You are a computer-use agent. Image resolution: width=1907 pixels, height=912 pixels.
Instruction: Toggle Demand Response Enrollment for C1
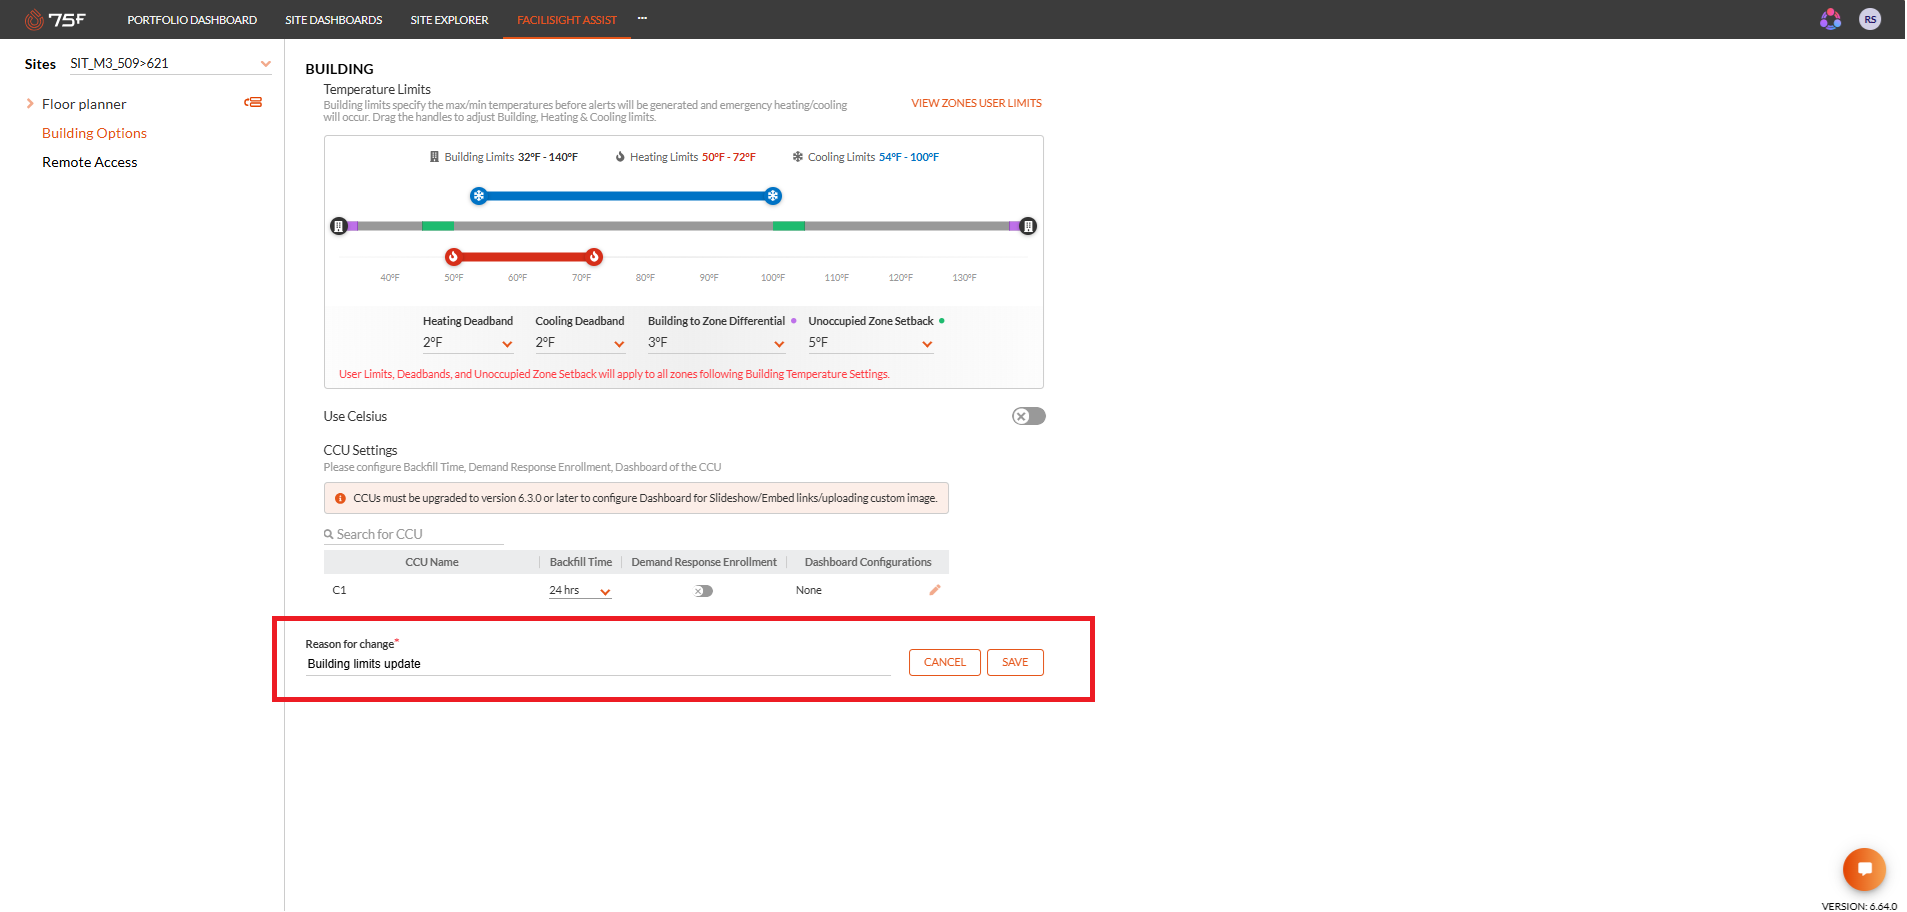pos(704,591)
